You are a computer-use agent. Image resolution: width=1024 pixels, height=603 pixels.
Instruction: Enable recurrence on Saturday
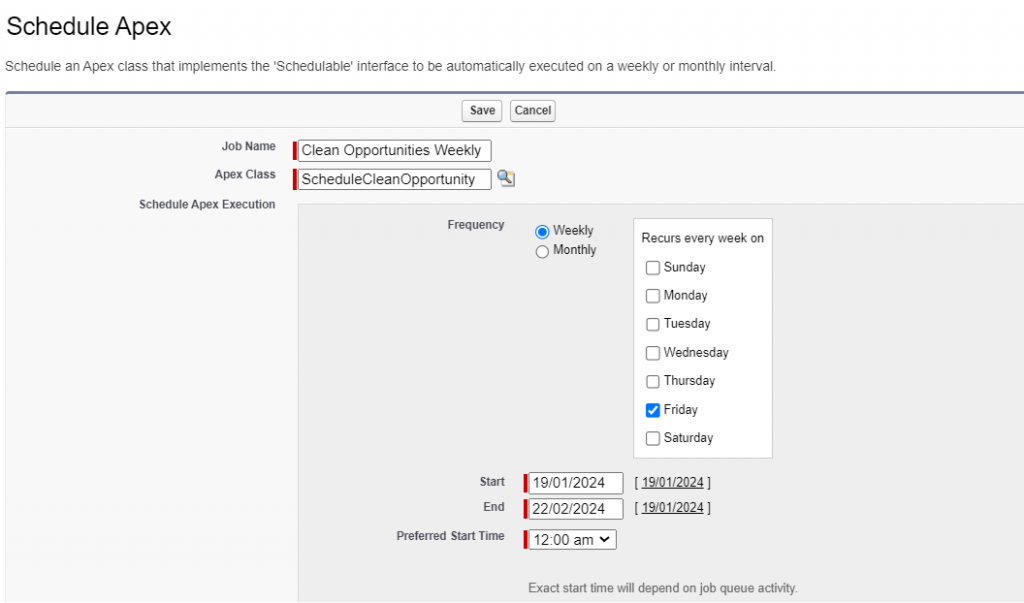pos(653,438)
